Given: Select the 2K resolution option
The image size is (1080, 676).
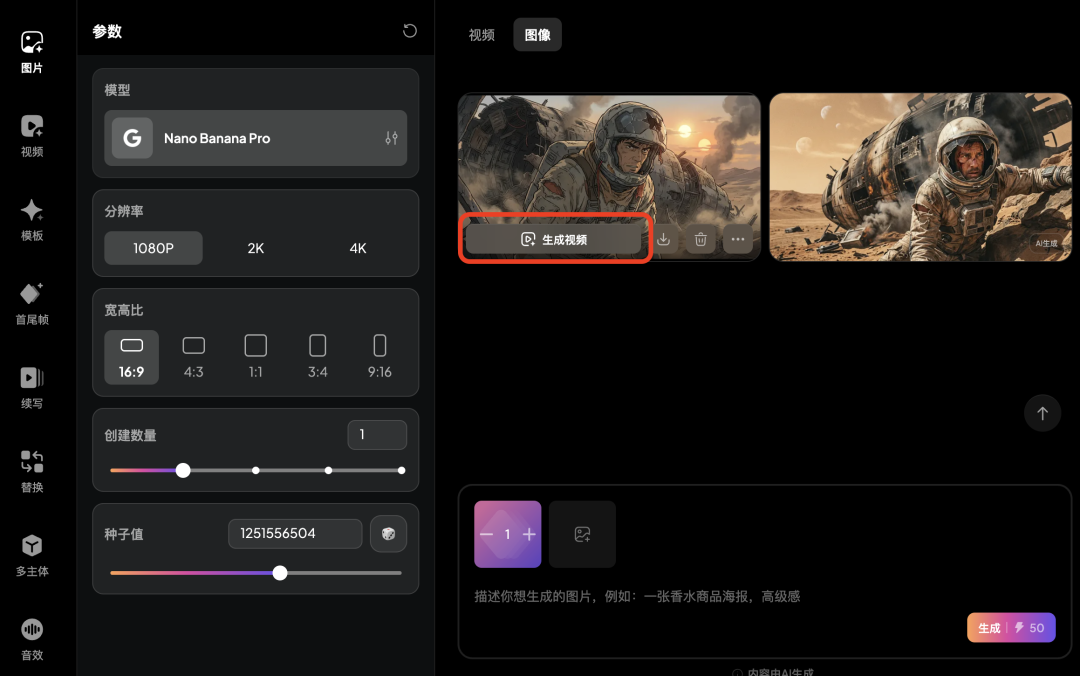Looking at the screenshot, I should coord(255,247).
